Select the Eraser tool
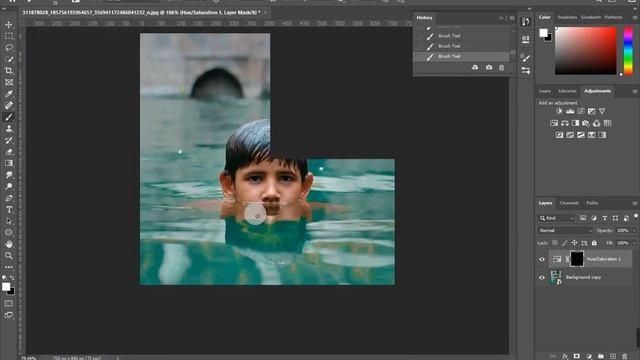Viewport: 640px width, 360px height. pos(9,151)
